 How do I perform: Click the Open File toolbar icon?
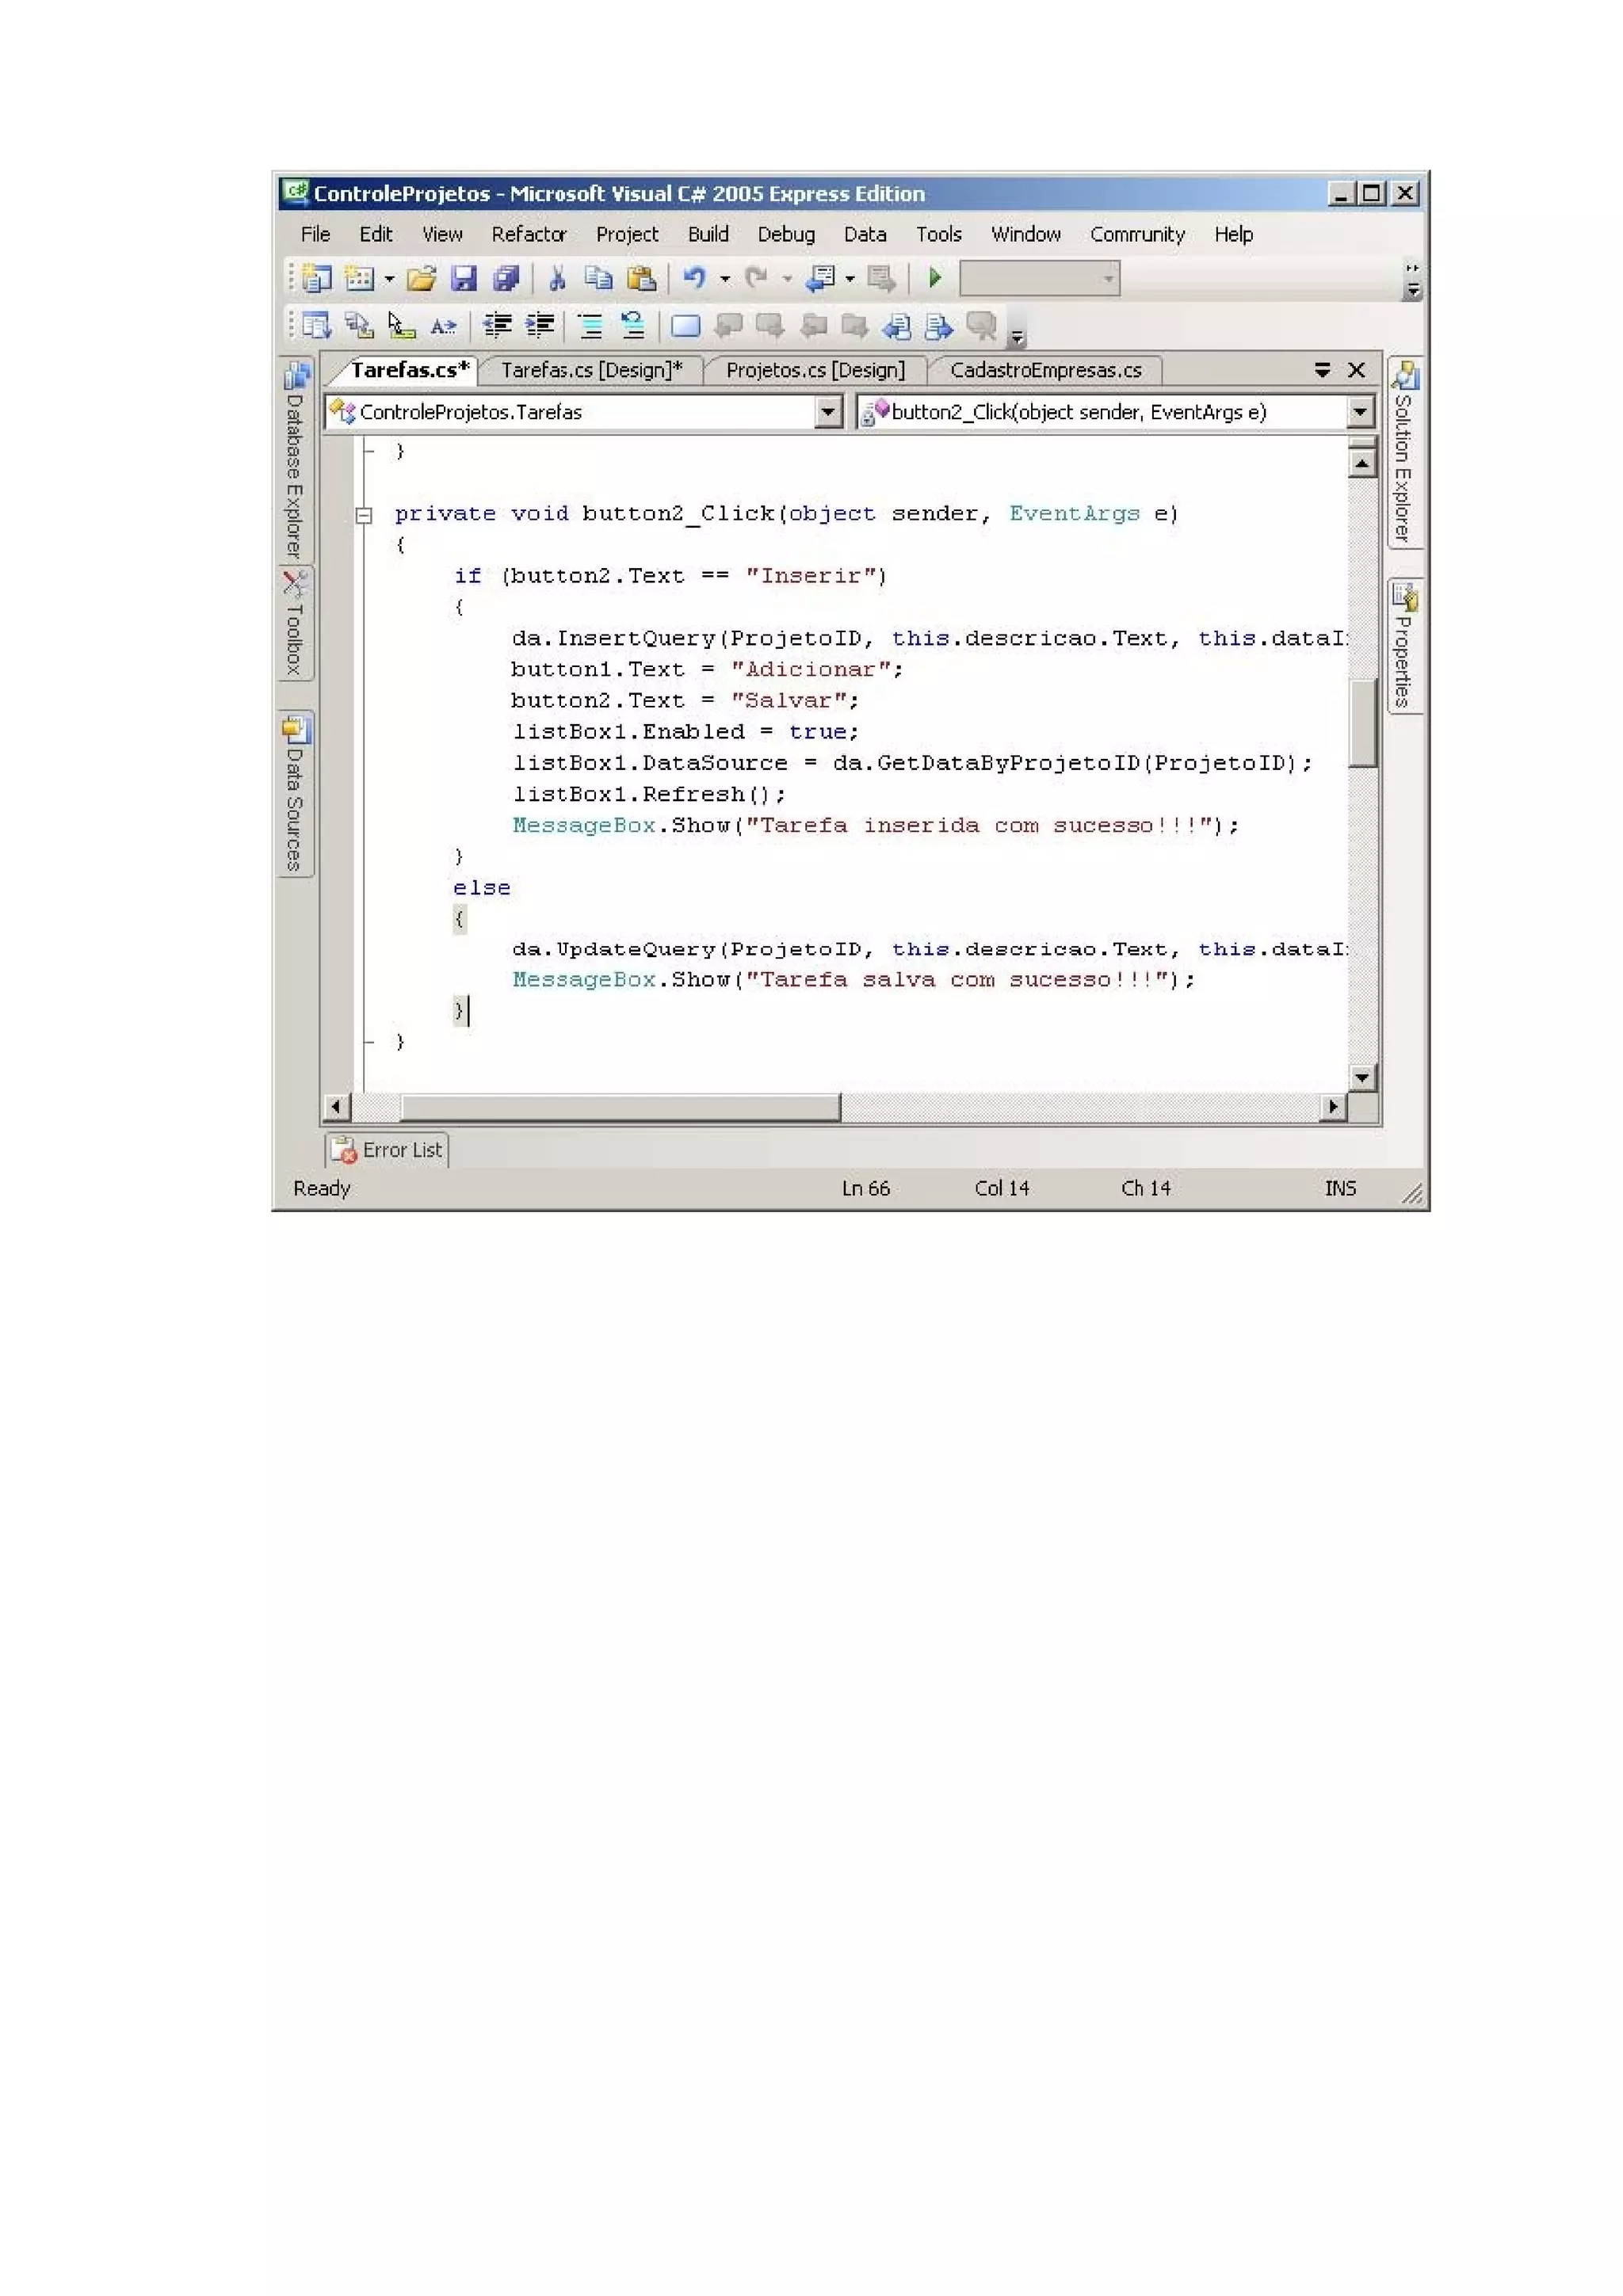click(421, 278)
